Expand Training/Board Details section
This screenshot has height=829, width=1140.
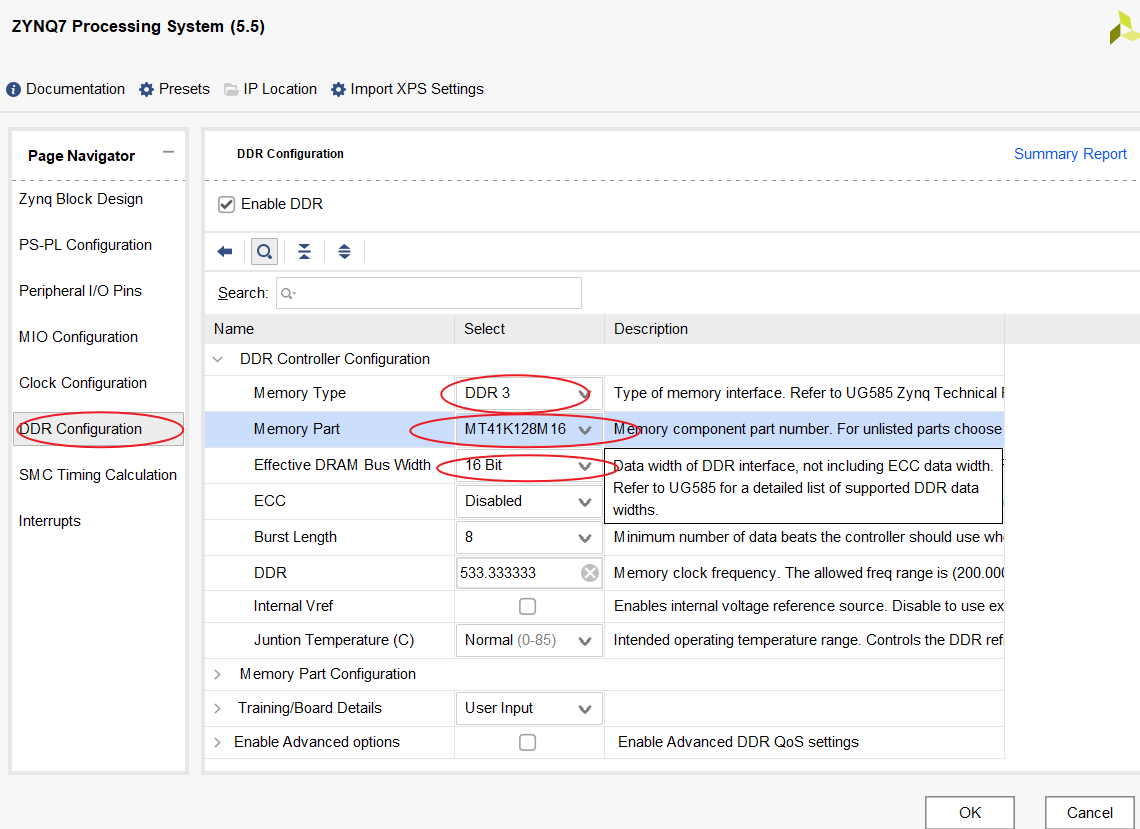[x=217, y=708]
